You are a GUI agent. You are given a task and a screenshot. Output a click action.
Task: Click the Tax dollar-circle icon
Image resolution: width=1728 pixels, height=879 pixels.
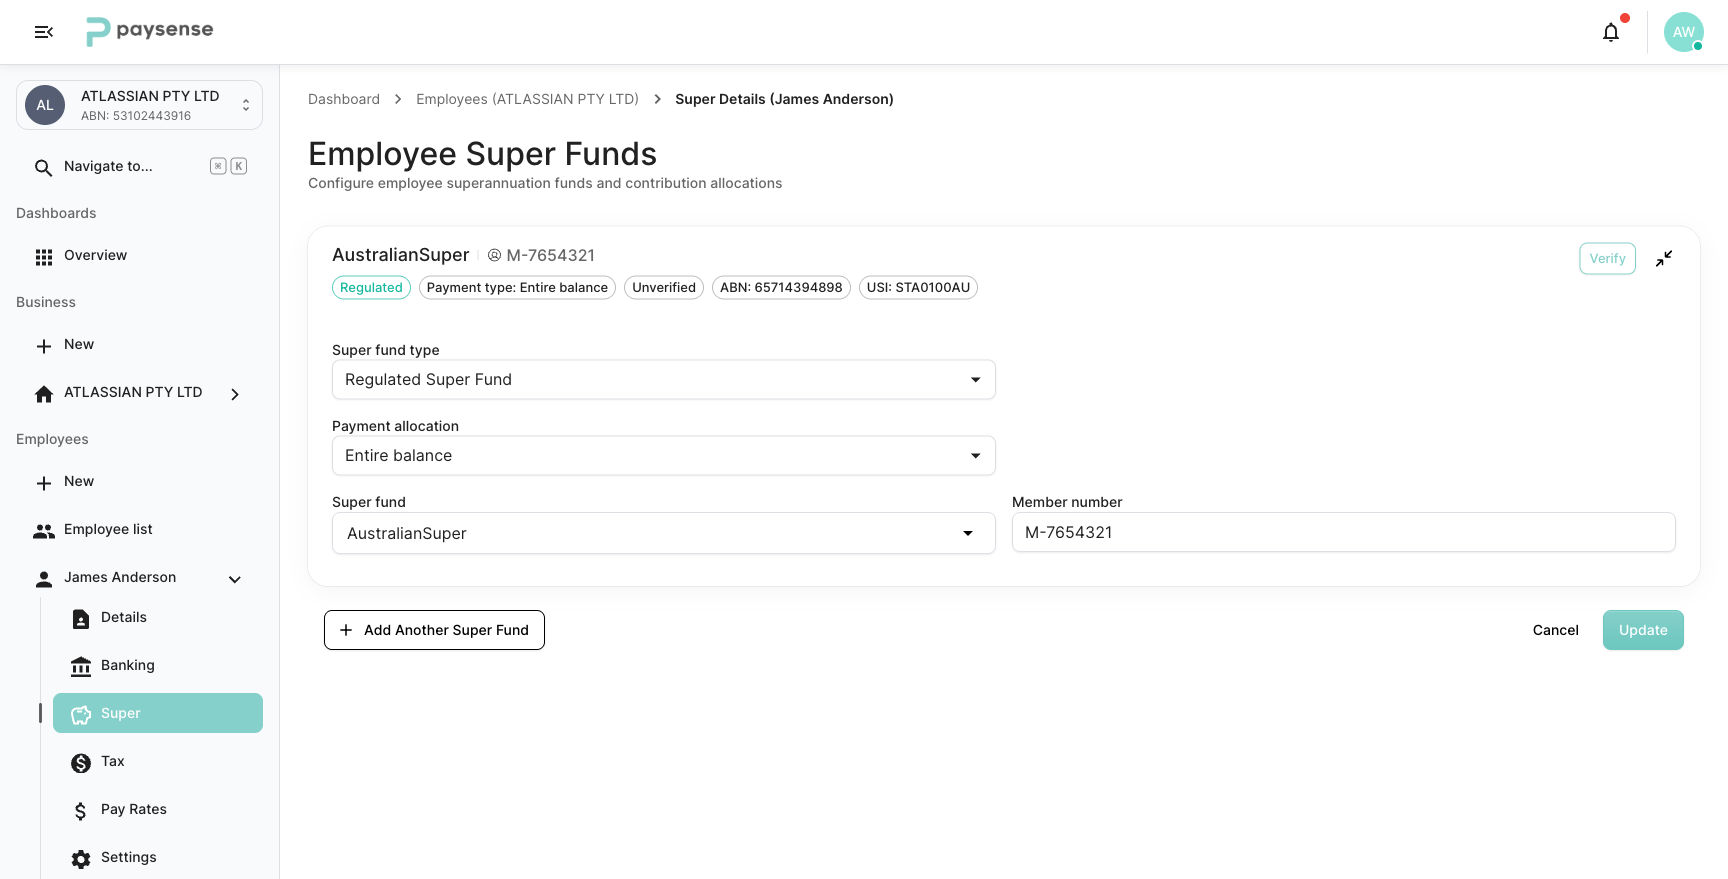click(x=81, y=763)
